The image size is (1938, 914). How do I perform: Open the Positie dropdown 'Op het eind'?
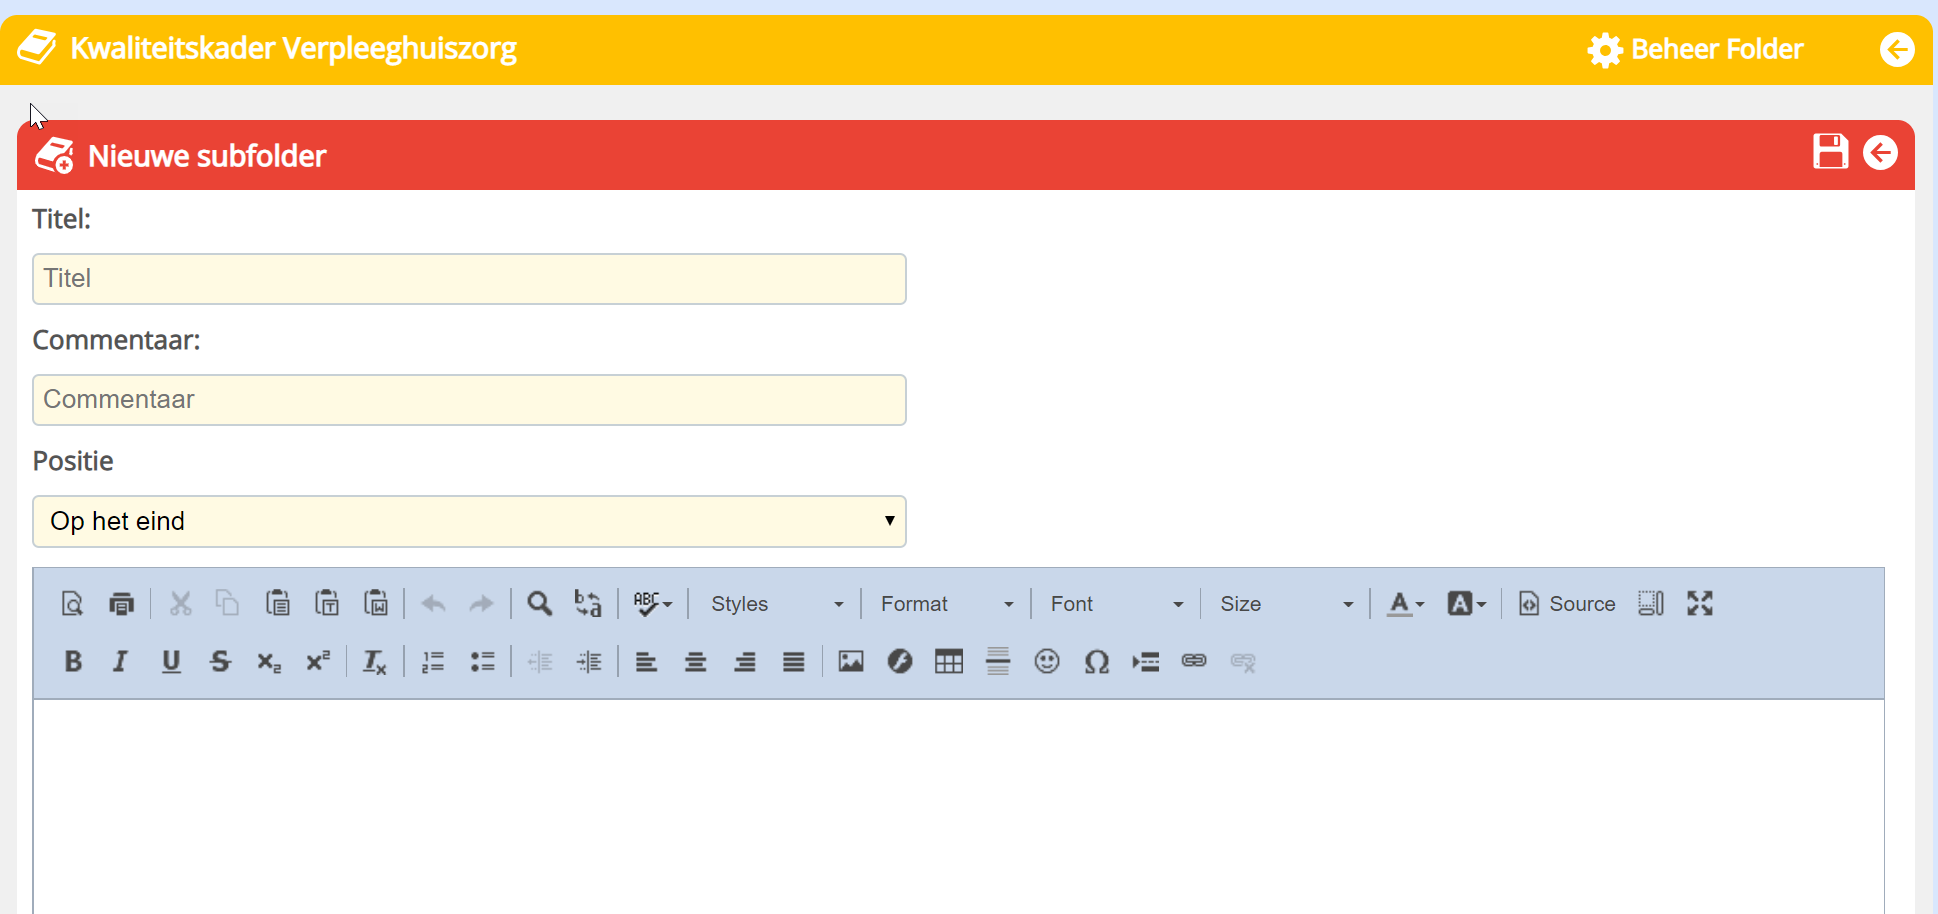point(469,522)
